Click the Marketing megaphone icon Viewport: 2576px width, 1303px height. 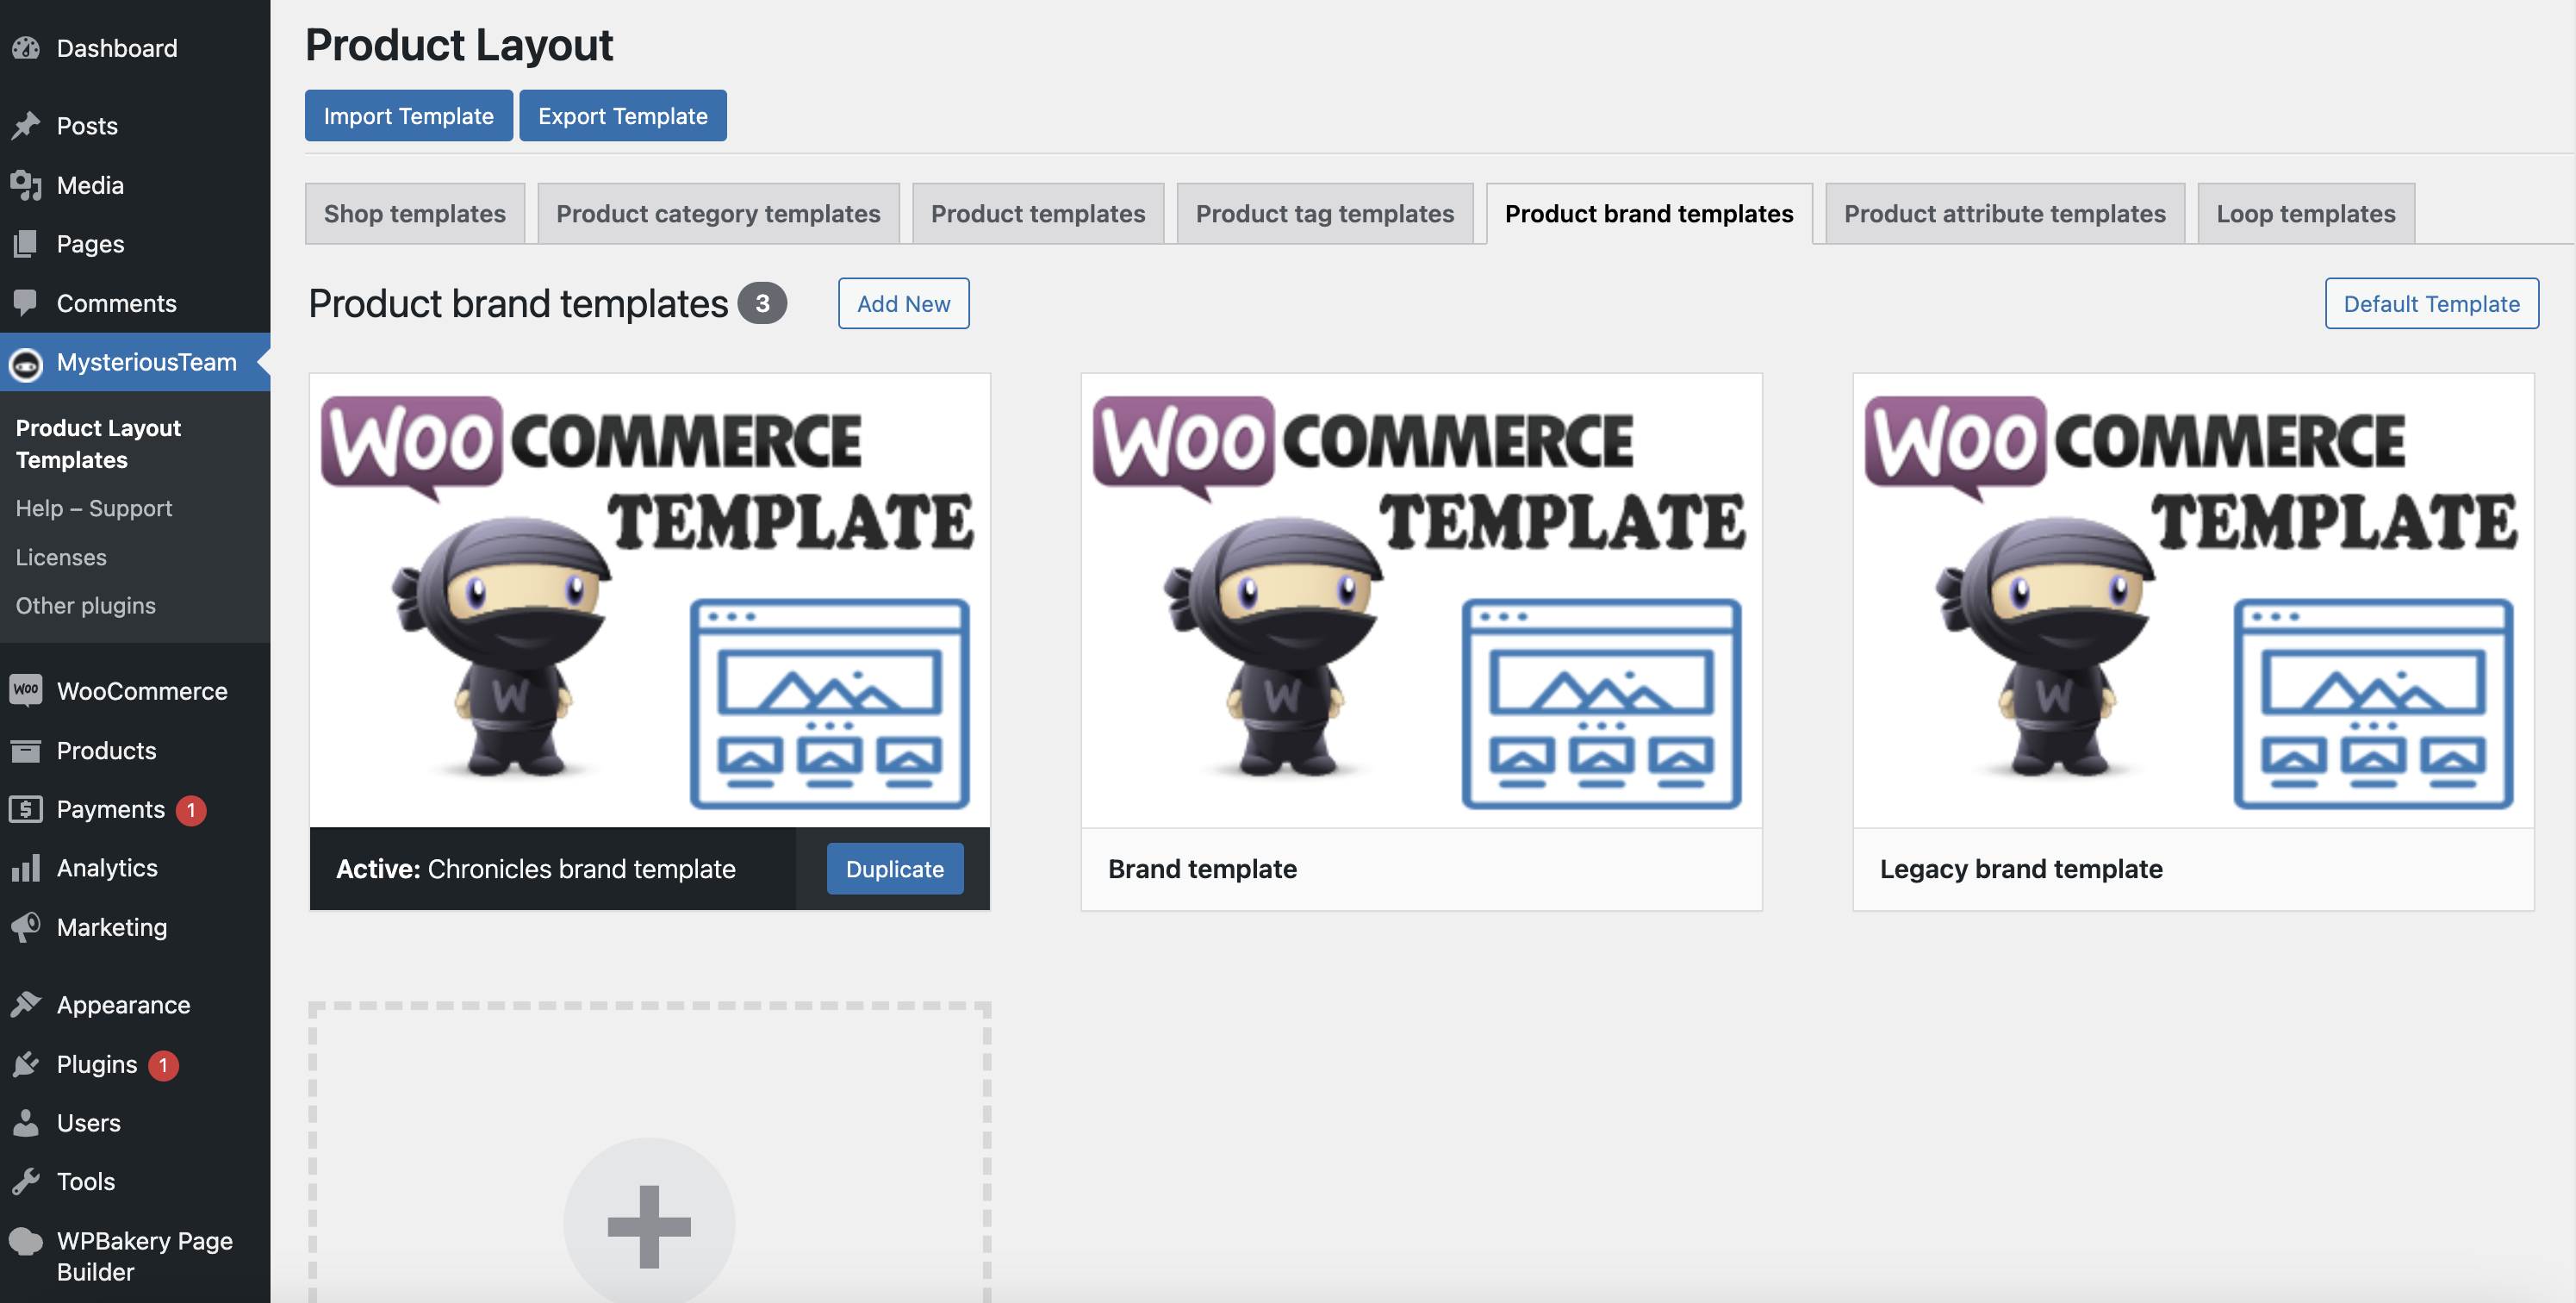coord(26,927)
